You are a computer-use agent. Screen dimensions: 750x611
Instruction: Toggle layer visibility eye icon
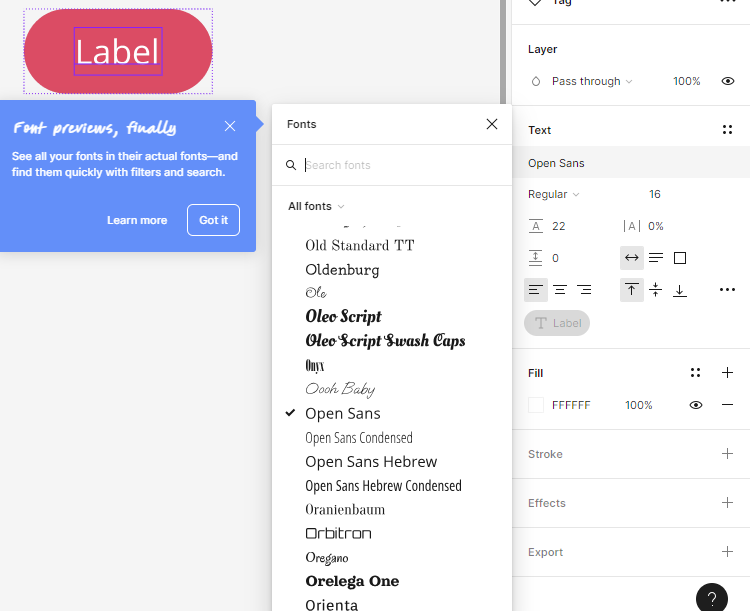pyautogui.click(x=728, y=81)
